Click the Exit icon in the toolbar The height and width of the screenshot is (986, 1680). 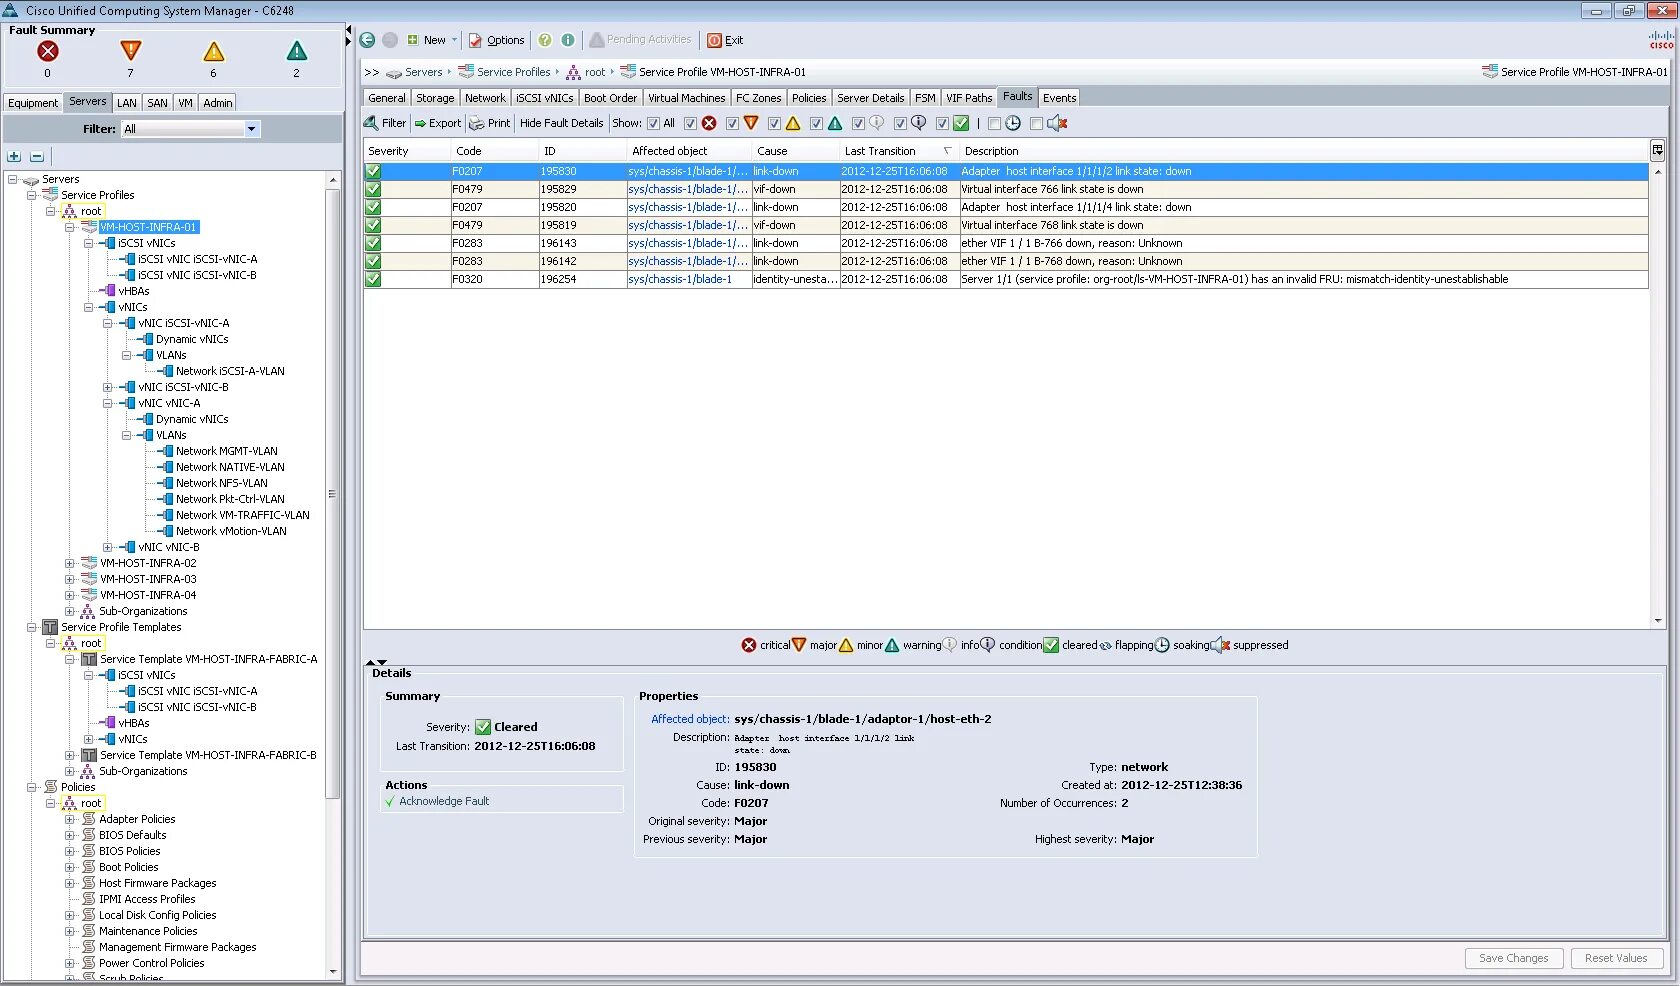714,40
